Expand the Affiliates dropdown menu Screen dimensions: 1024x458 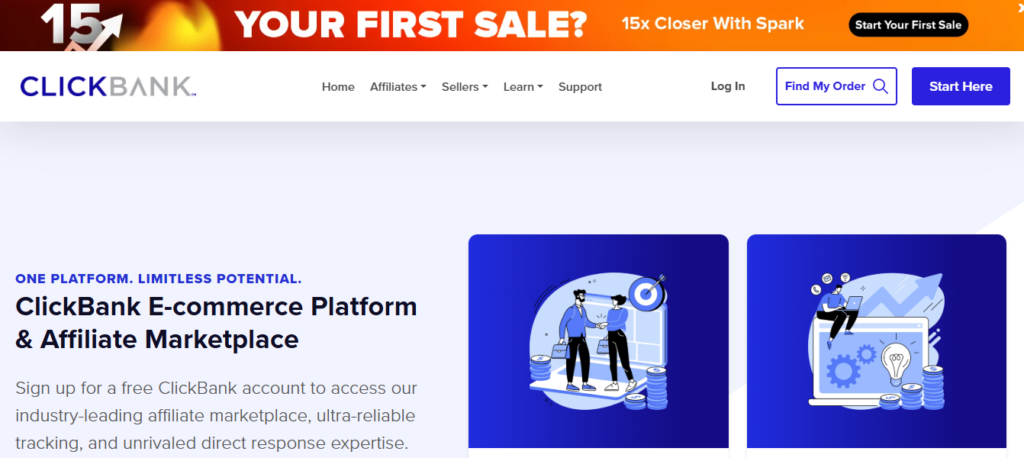coord(398,87)
